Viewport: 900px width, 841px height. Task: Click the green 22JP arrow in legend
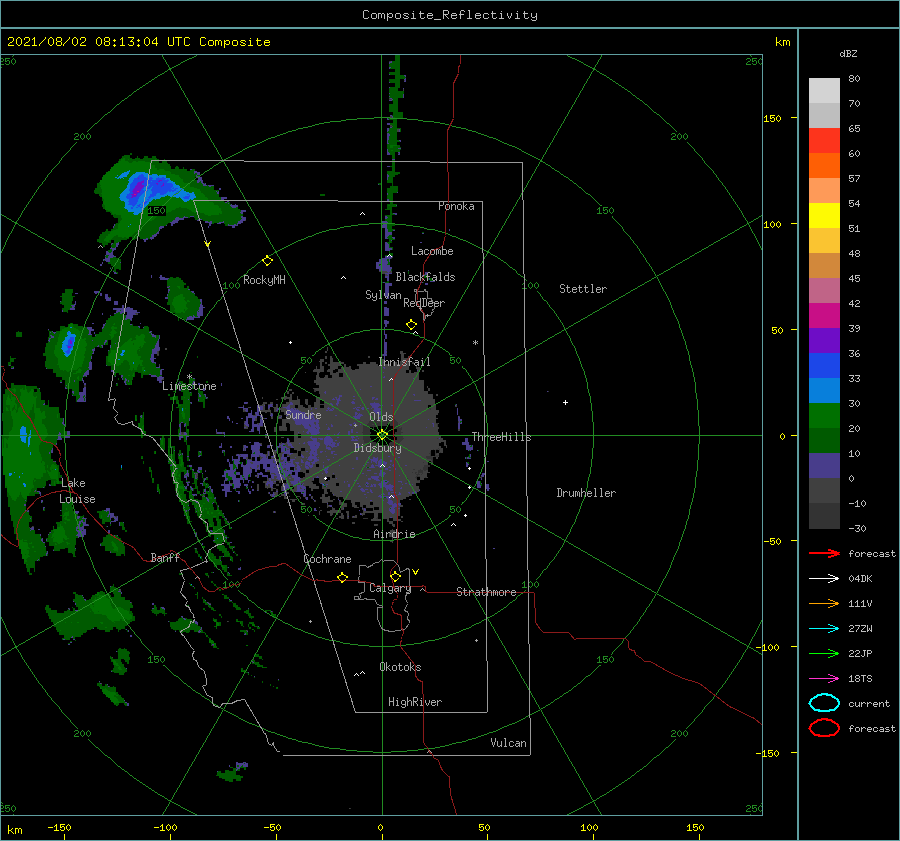tap(824, 653)
